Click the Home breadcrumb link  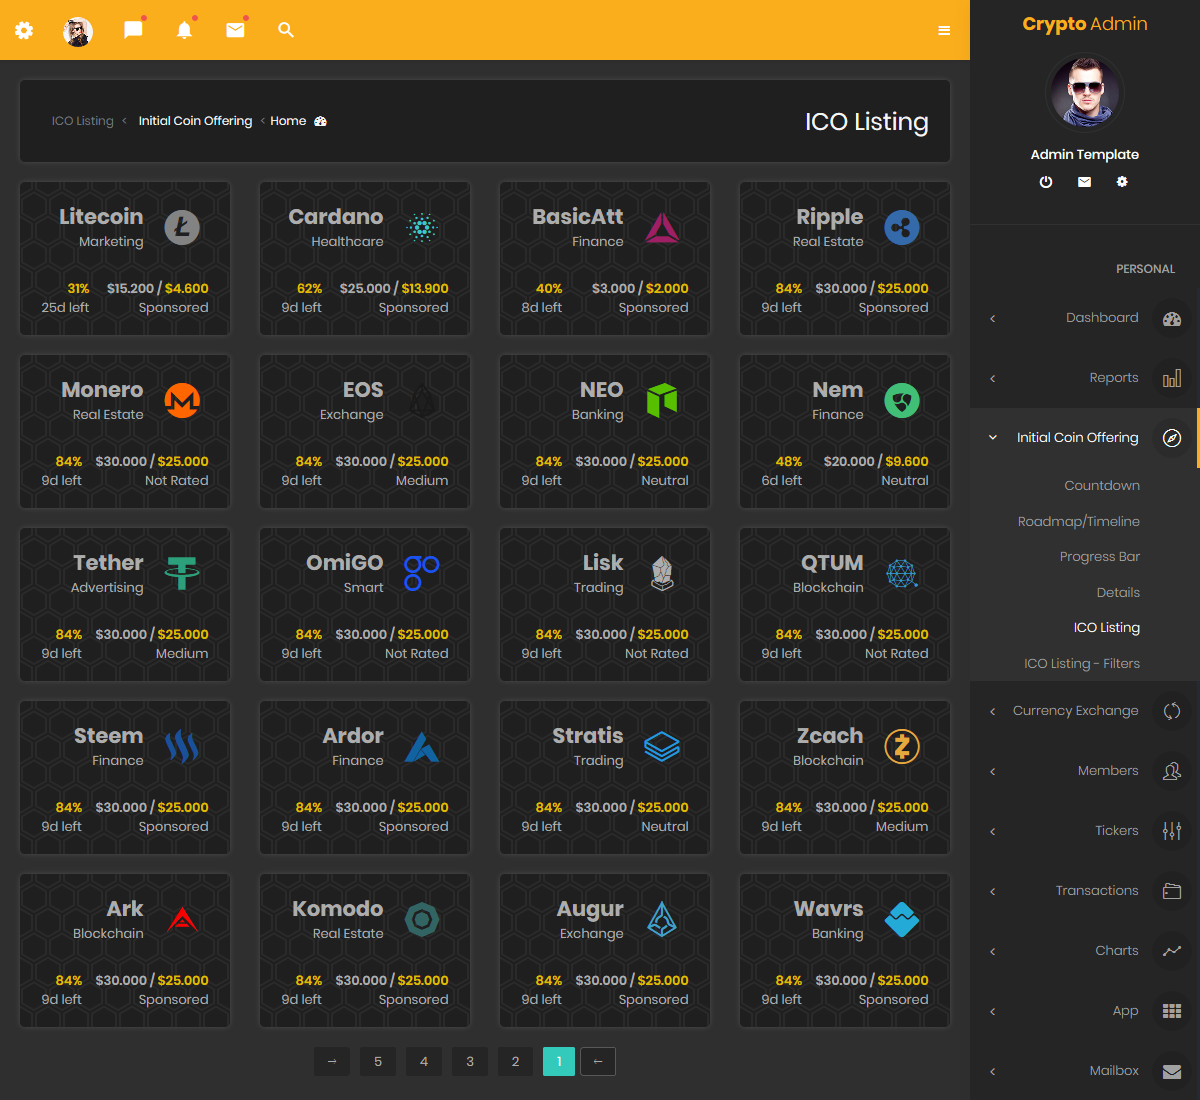click(x=288, y=121)
